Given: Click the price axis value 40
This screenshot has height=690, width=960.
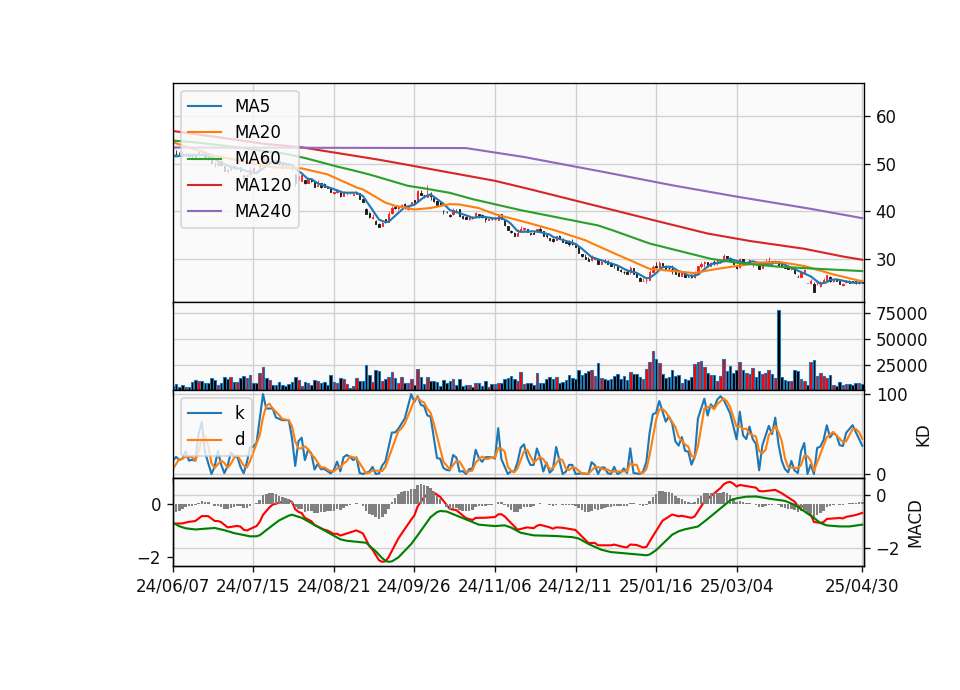Looking at the screenshot, I should click(886, 212).
